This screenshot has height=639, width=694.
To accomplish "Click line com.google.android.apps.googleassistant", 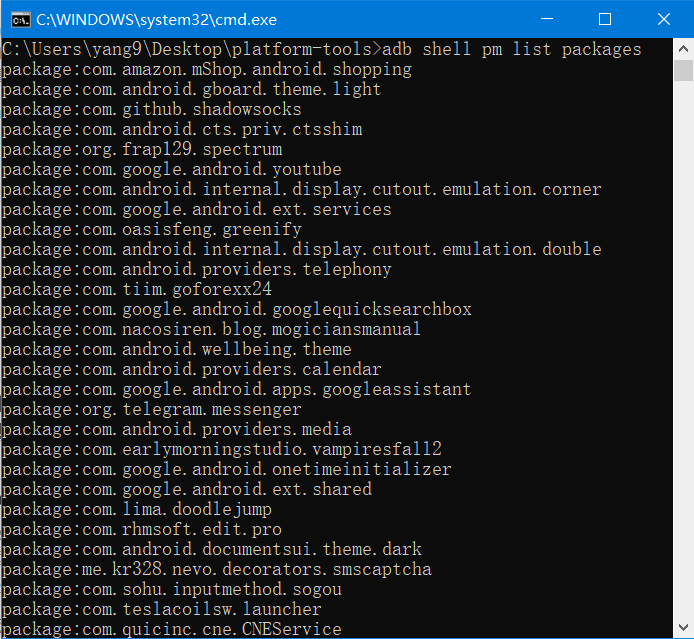I will point(237,389).
